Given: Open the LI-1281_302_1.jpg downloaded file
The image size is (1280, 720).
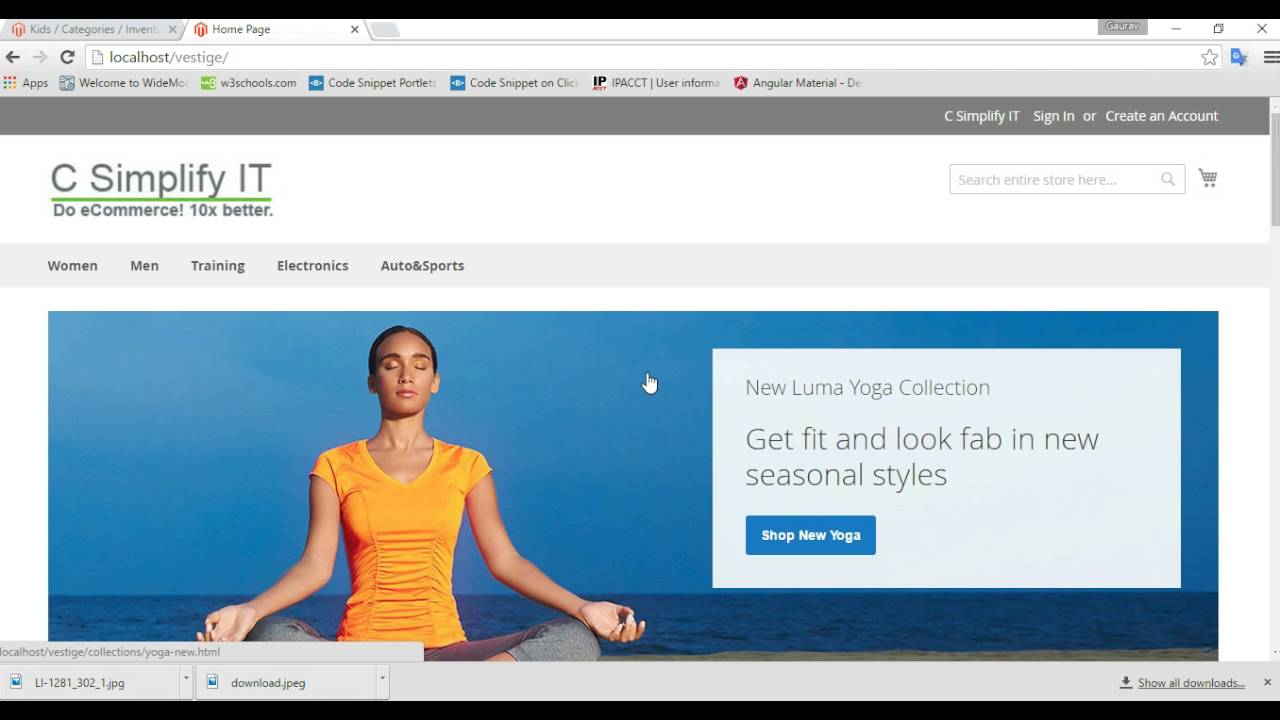Looking at the screenshot, I should [90, 682].
